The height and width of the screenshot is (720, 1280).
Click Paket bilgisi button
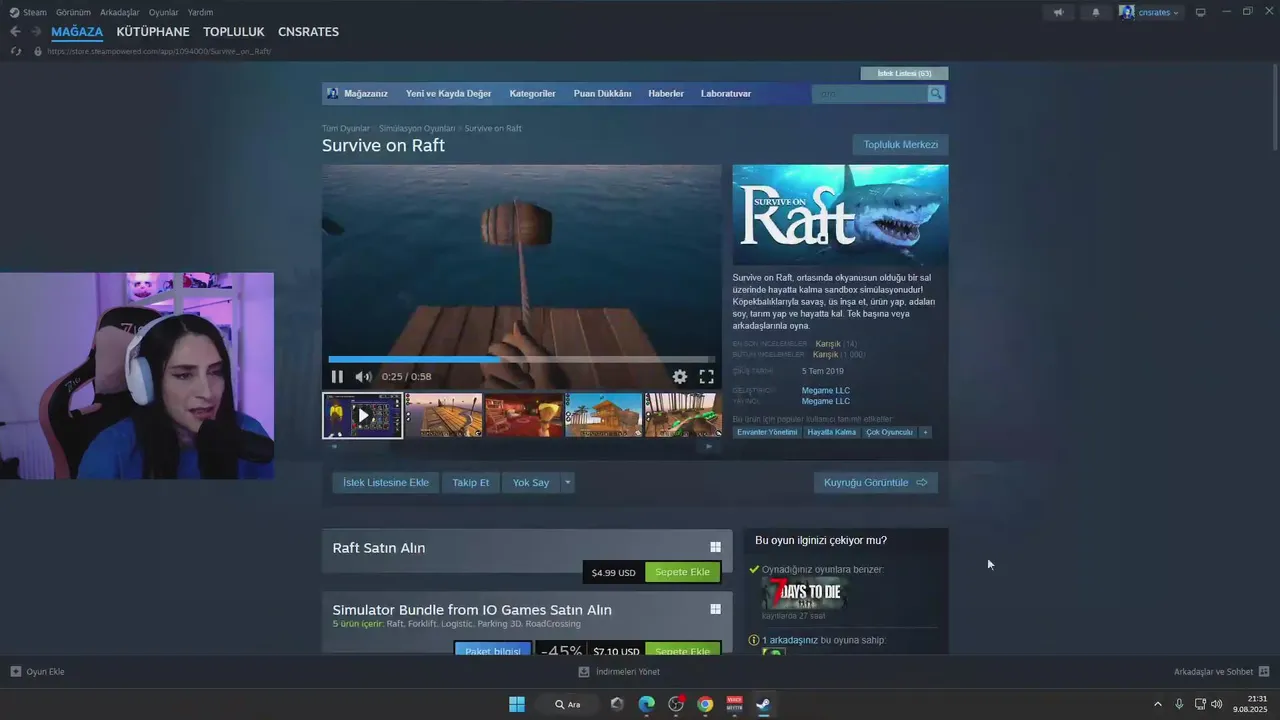[x=493, y=651]
